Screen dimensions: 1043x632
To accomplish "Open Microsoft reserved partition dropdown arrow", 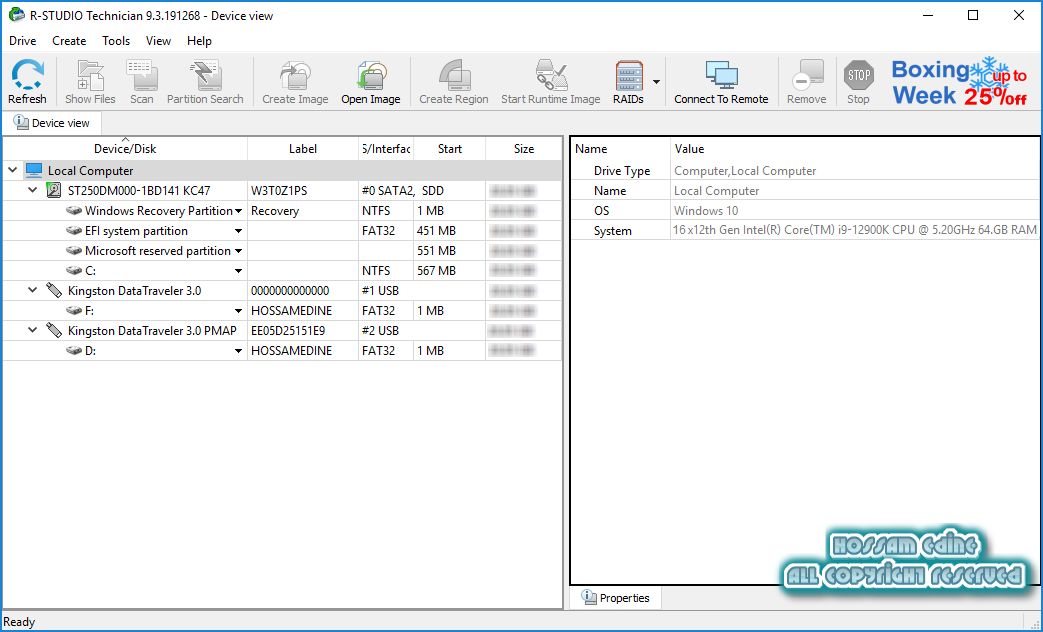I will [x=239, y=251].
